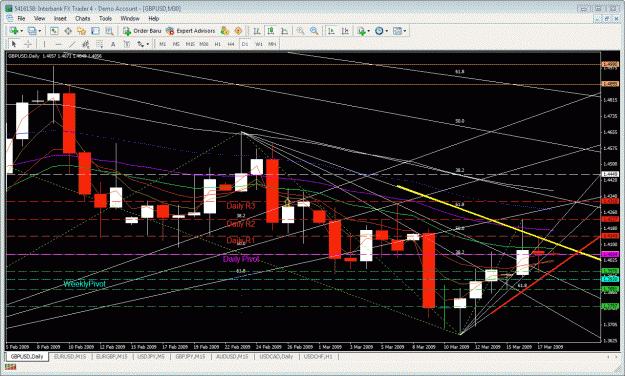Viewport: 625px width, 376px height.
Task: Open the Insert menu
Action: [x=60, y=18]
